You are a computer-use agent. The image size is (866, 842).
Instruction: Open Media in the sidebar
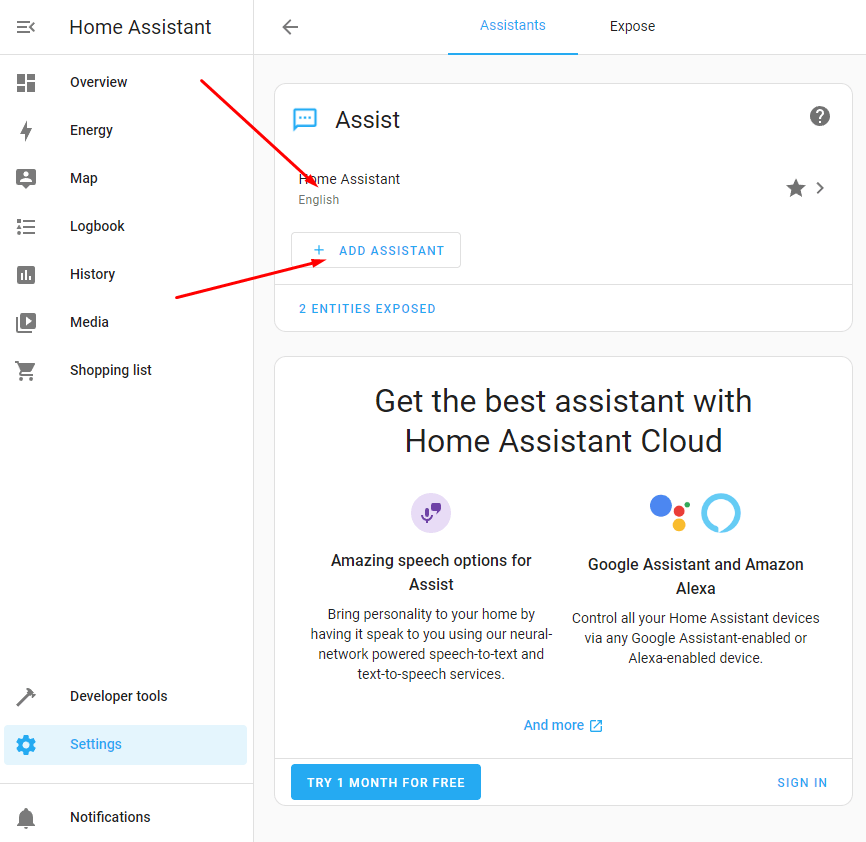(125, 323)
